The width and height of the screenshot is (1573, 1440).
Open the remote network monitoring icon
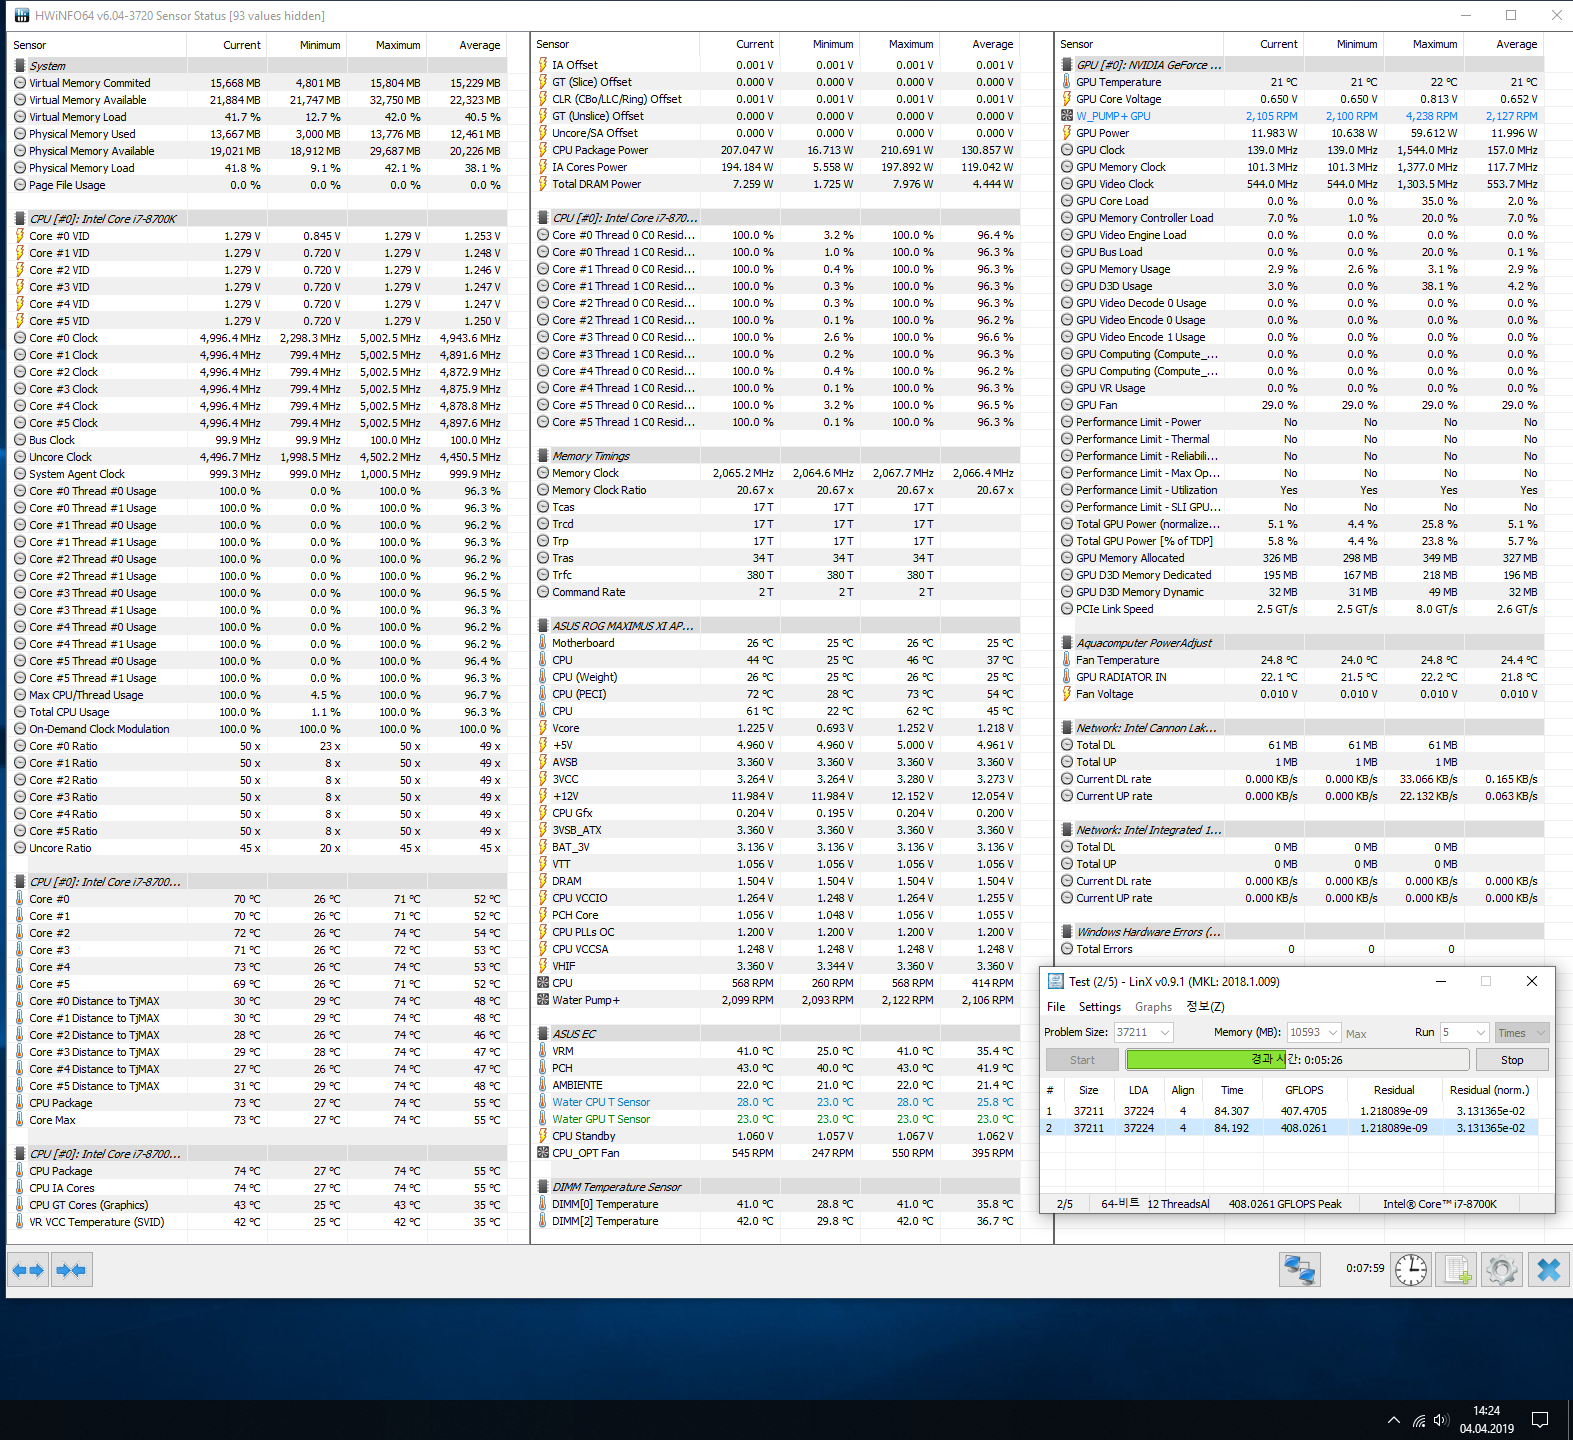(1299, 1270)
